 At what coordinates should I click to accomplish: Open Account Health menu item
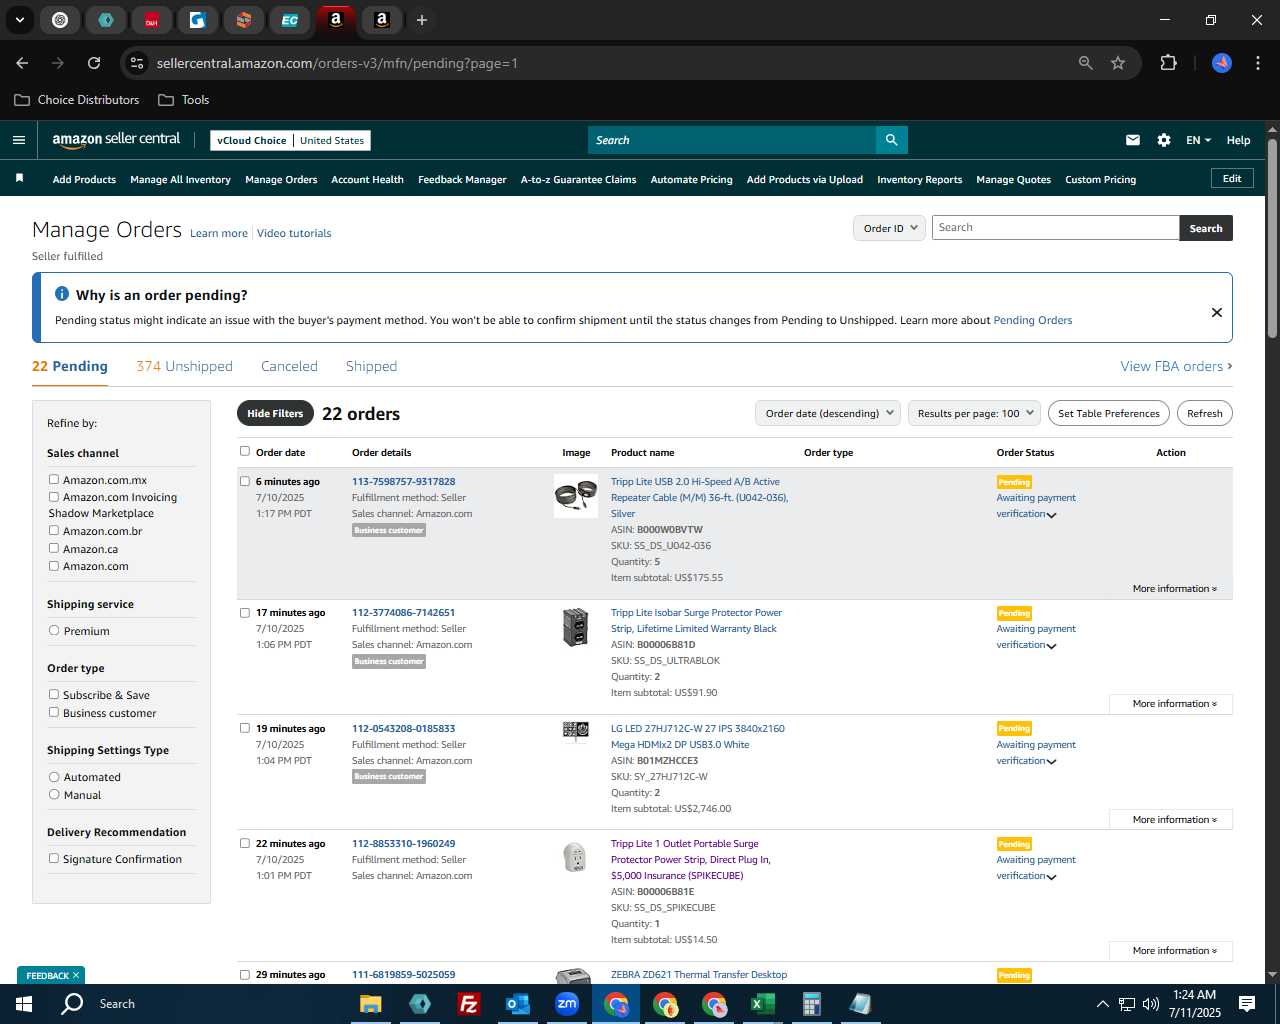(367, 180)
